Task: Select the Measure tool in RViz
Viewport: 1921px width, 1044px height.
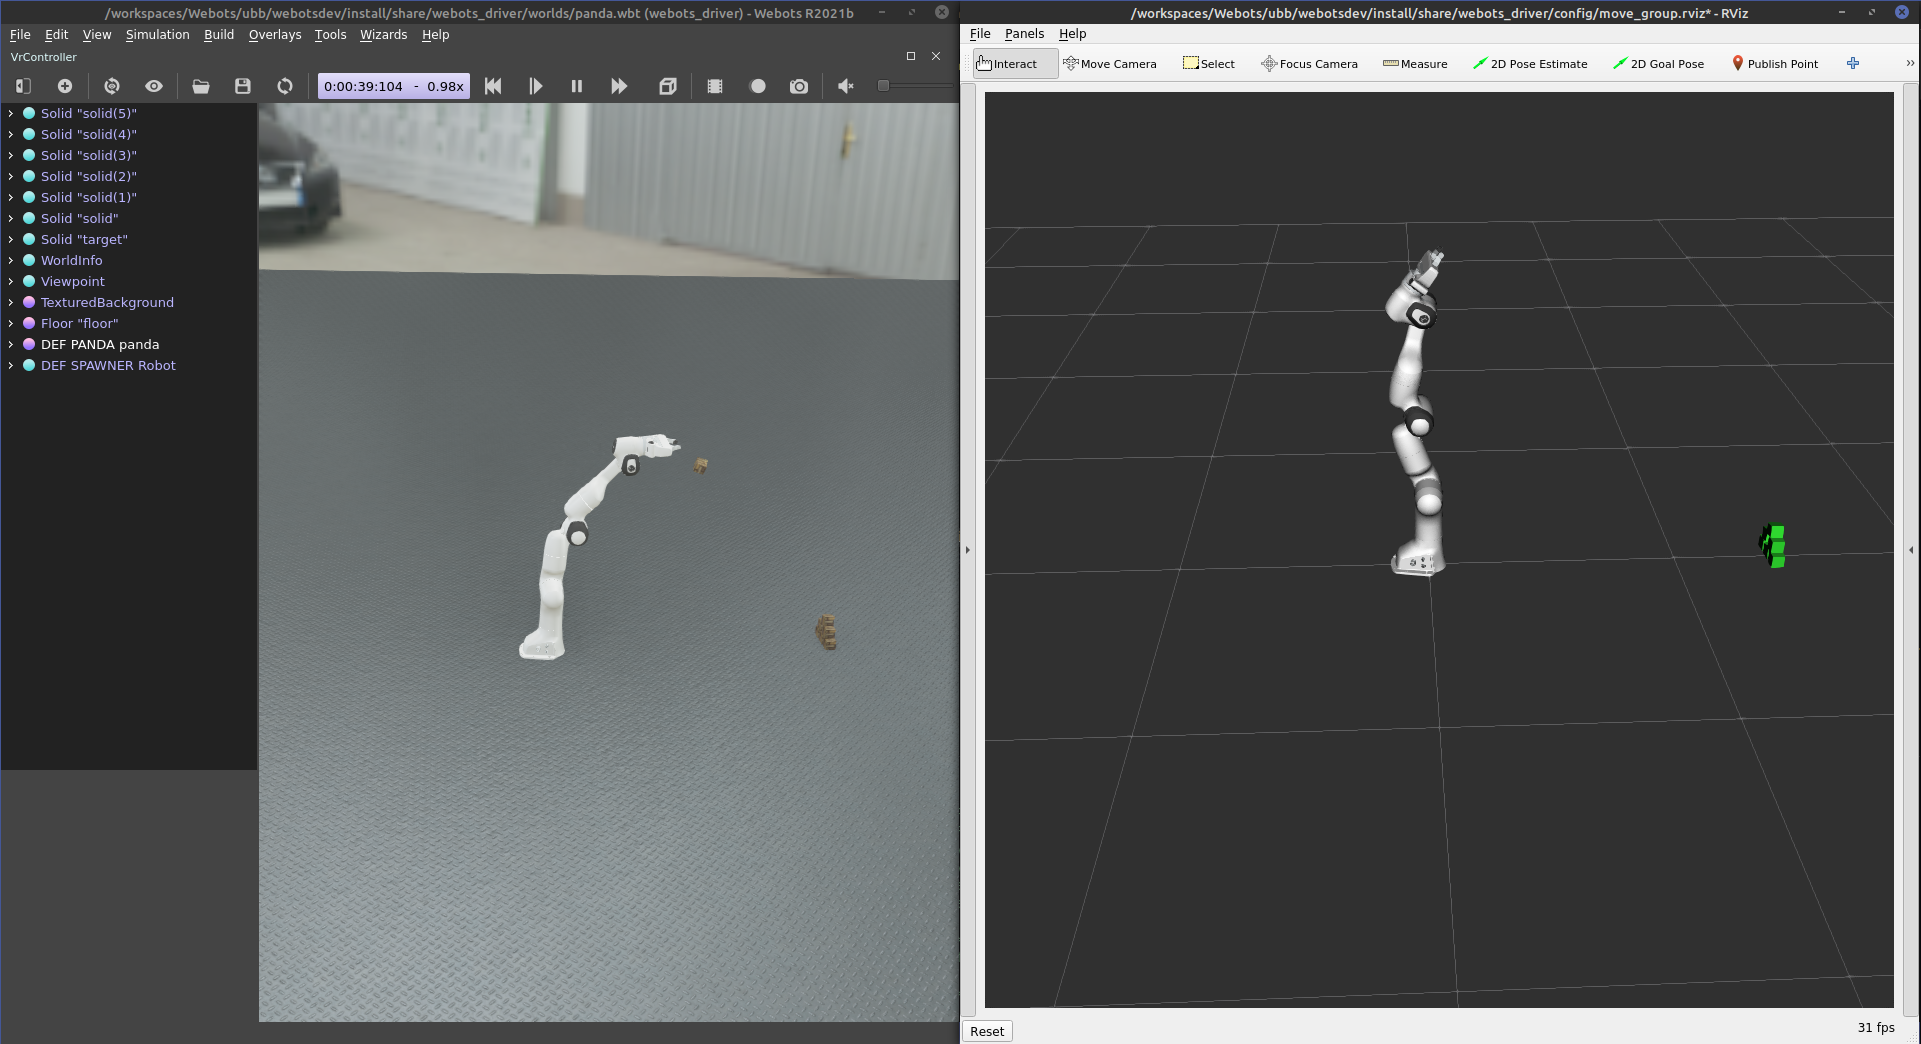Action: (1415, 64)
